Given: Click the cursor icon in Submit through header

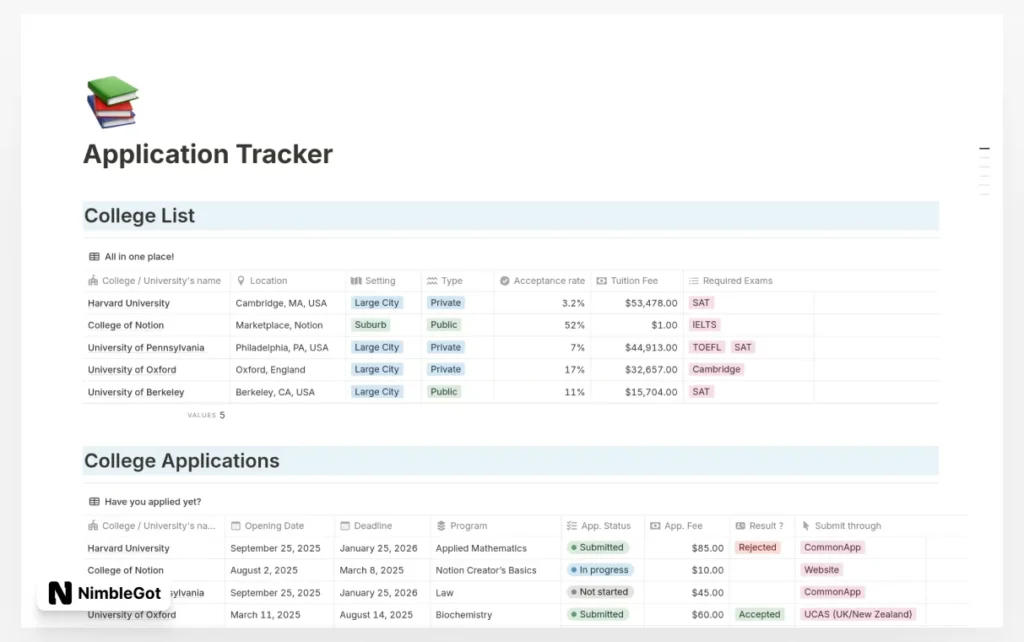Looking at the screenshot, I should (x=806, y=526).
